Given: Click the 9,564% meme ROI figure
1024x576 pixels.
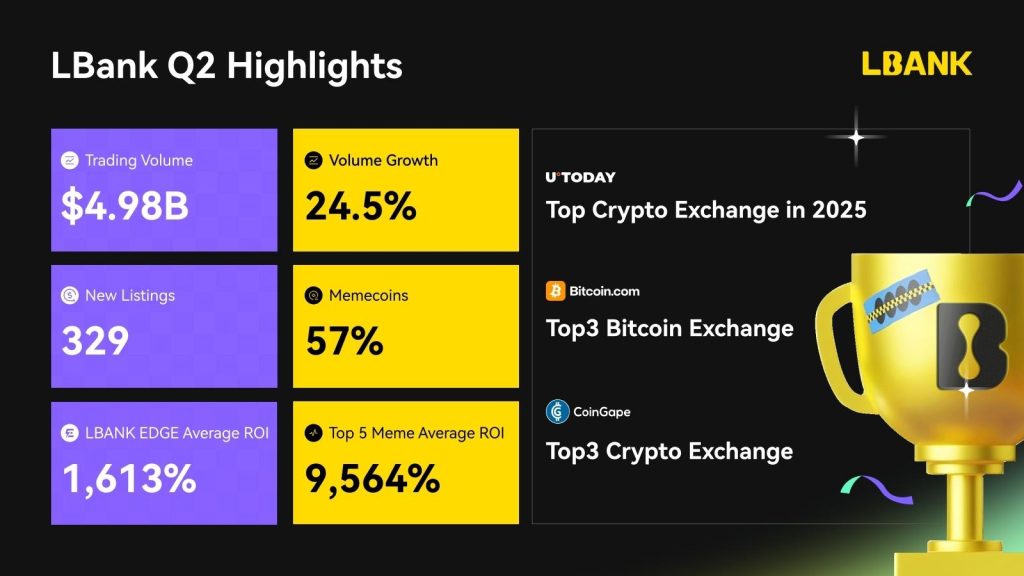Looking at the screenshot, I should tap(372, 479).
